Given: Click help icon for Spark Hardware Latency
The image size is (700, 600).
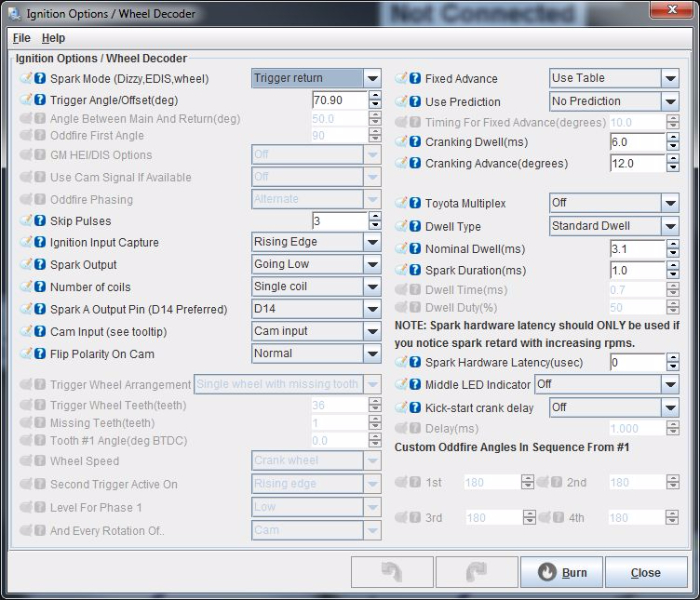Looking at the screenshot, I should 415,362.
